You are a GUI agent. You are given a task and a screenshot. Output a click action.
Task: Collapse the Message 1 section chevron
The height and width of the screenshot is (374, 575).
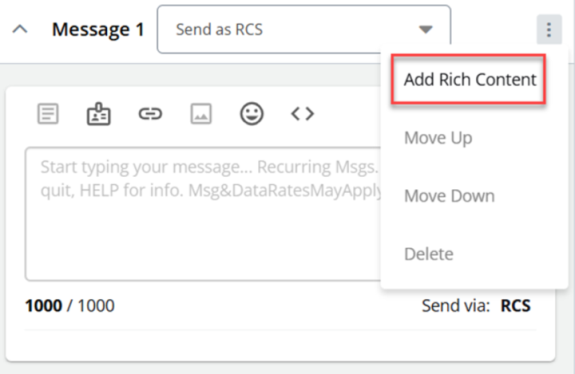point(20,29)
